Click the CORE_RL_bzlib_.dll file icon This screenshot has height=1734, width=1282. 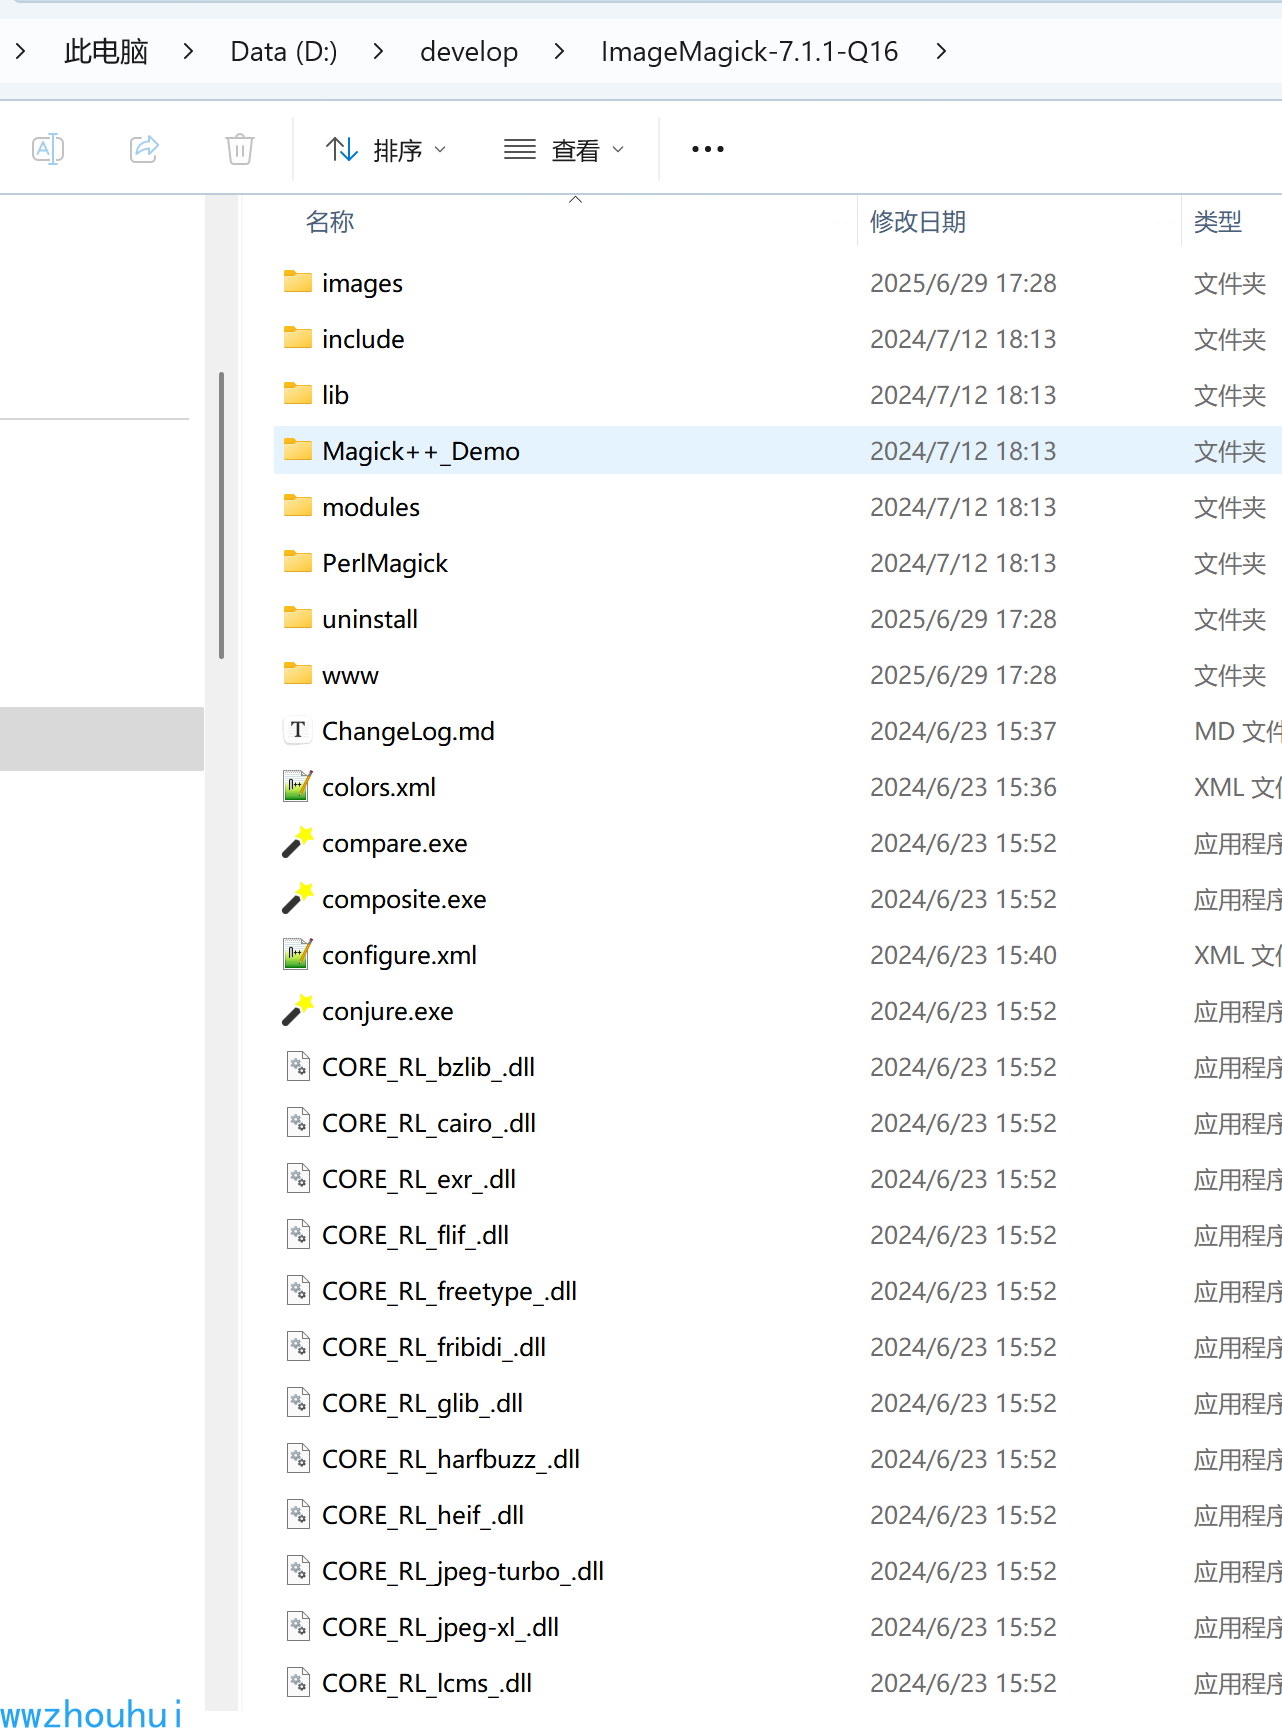point(298,1067)
